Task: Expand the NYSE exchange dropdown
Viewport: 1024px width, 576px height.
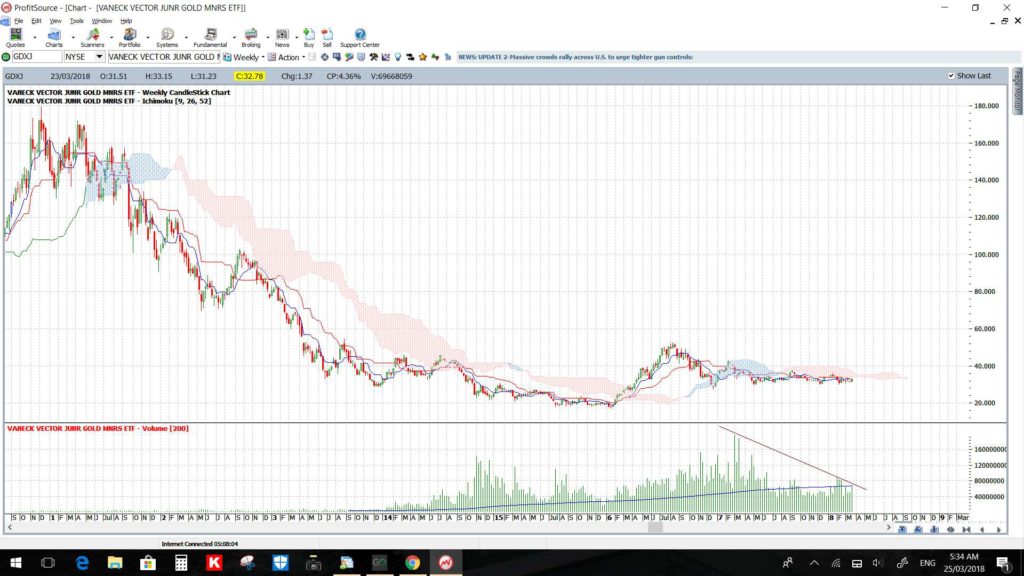Action: (x=99, y=57)
